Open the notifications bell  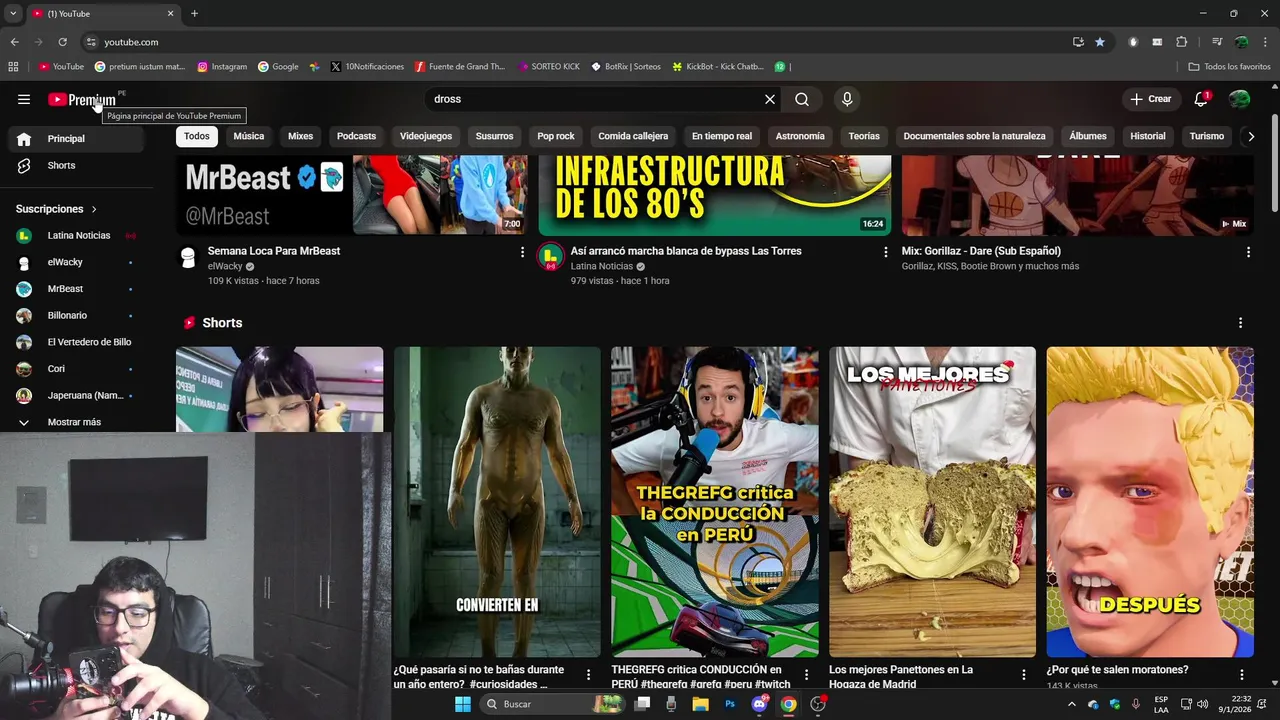point(1201,99)
